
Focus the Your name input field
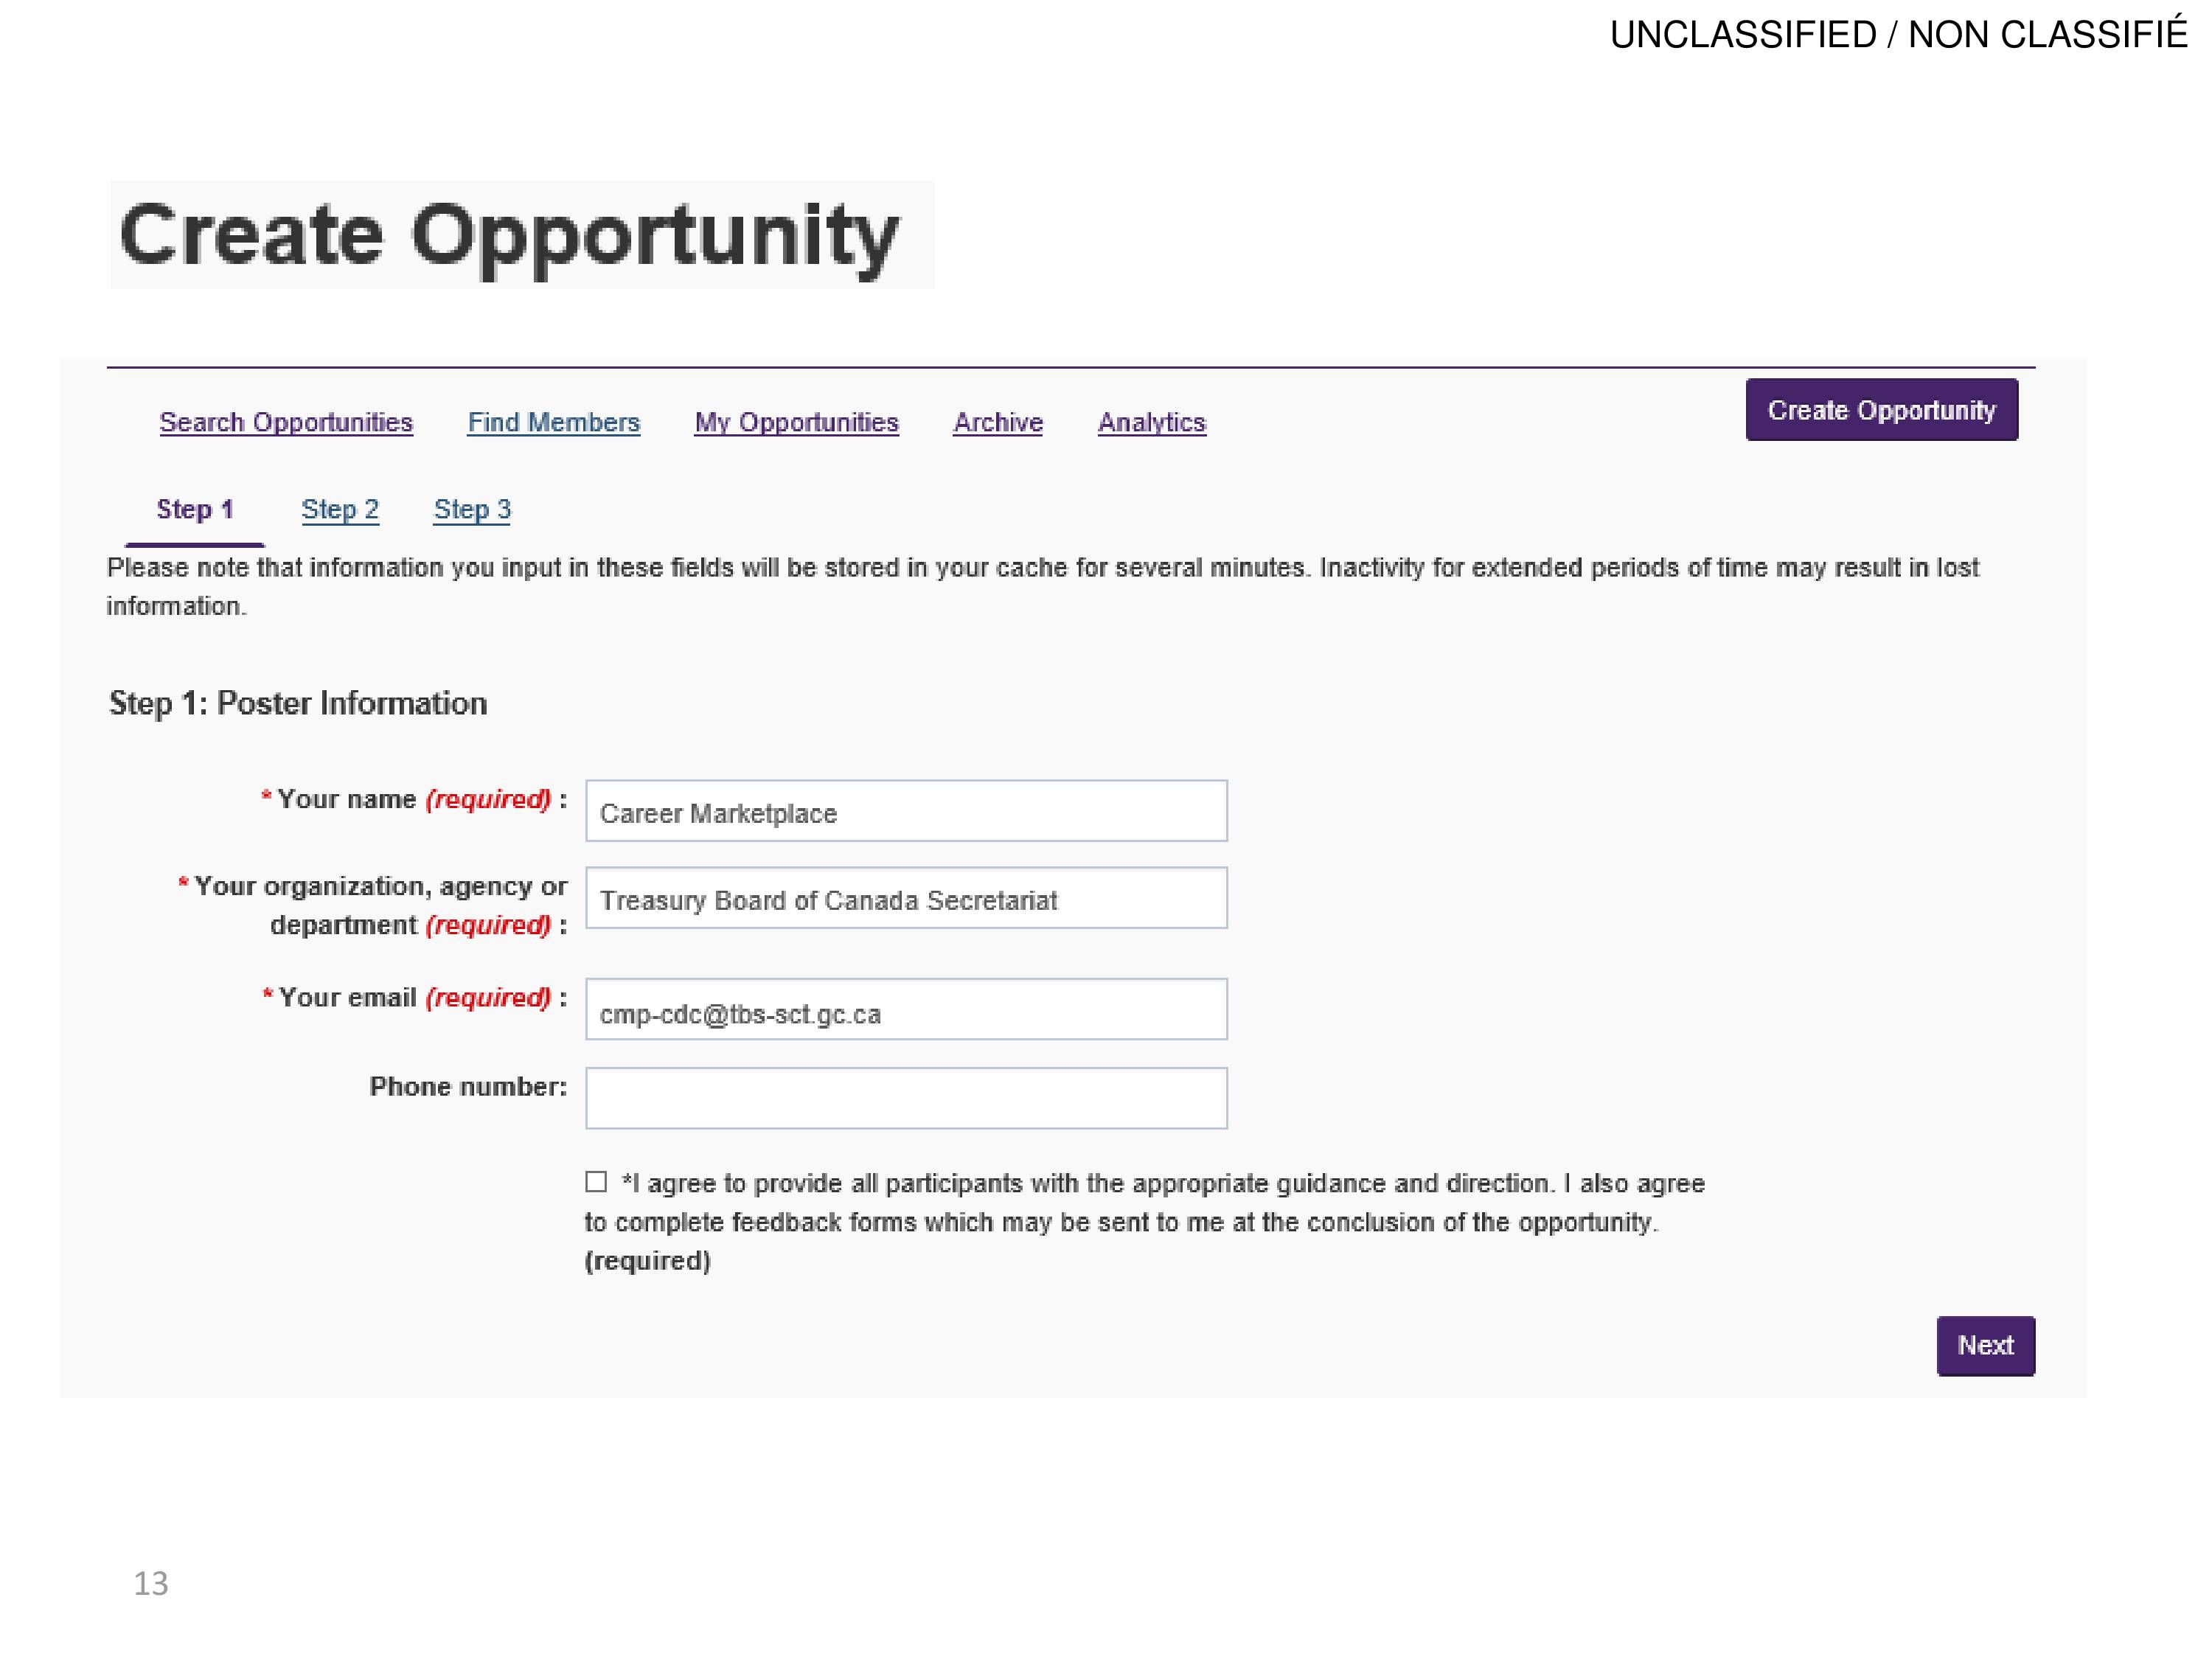(907, 811)
